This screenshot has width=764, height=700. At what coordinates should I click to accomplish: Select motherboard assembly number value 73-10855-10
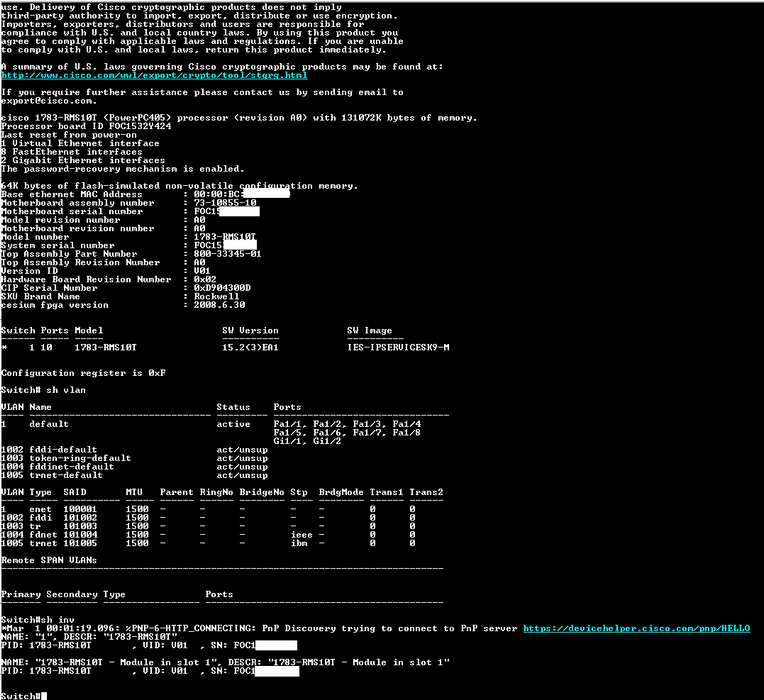(225, 203)
